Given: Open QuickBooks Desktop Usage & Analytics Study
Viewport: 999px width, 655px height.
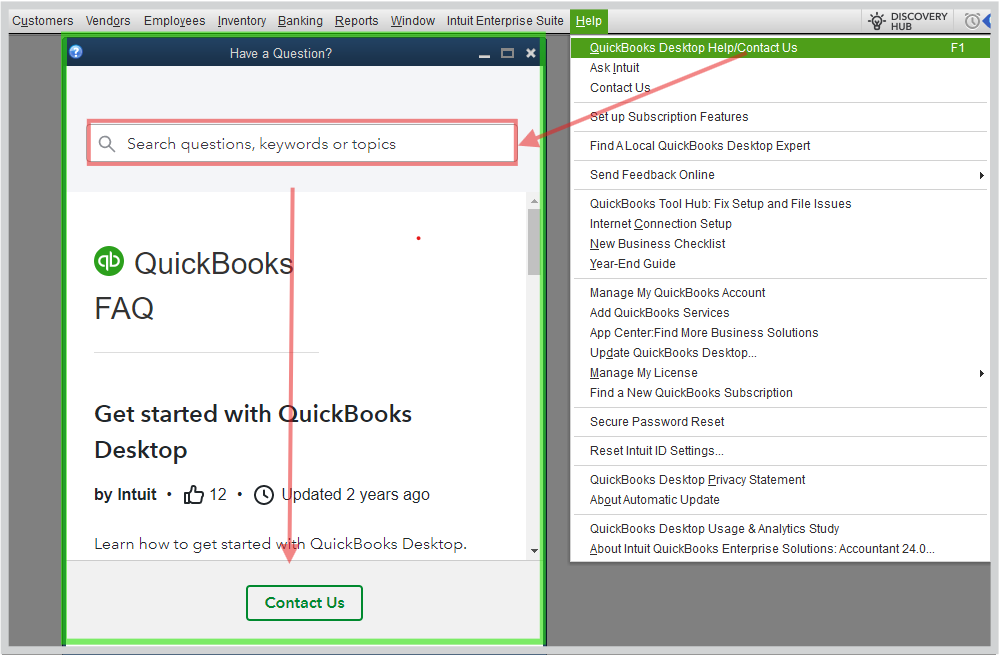Looking at the screenshot, I should [780, 529].
